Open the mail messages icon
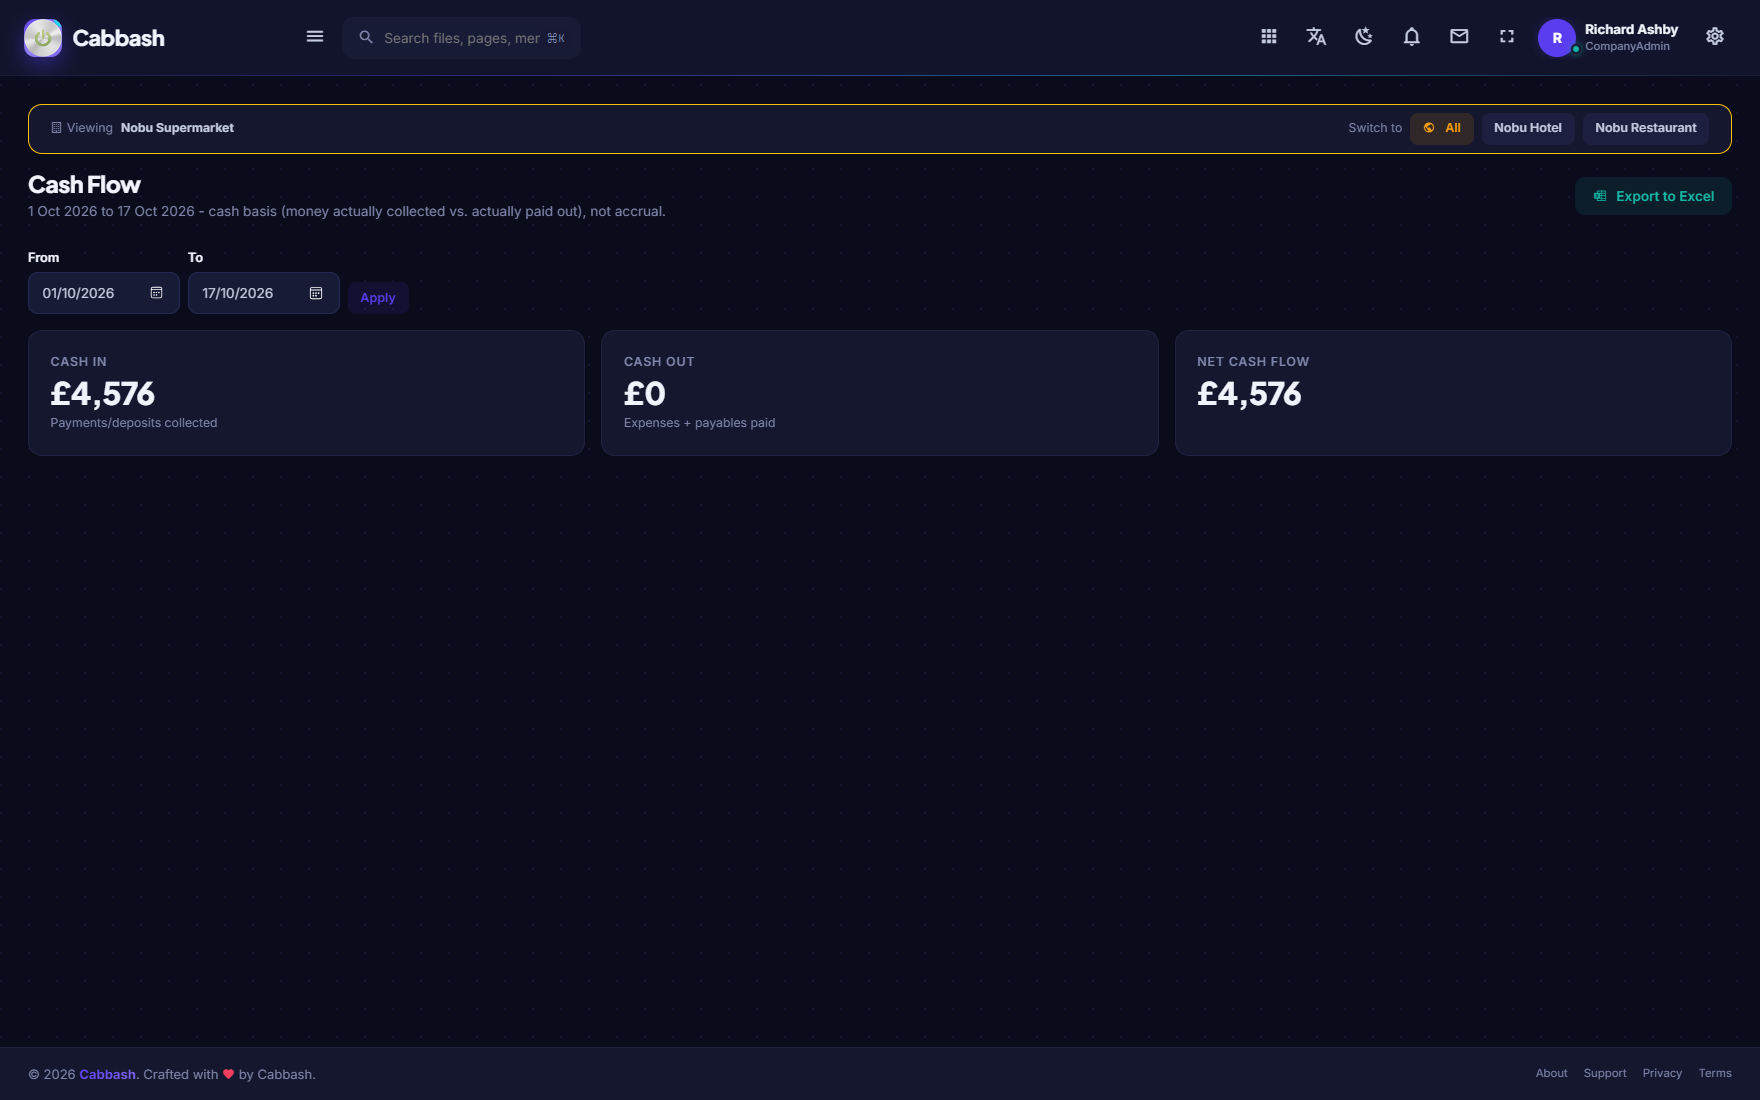This screenshot has width=1760, height=1100. point(1459,37)
